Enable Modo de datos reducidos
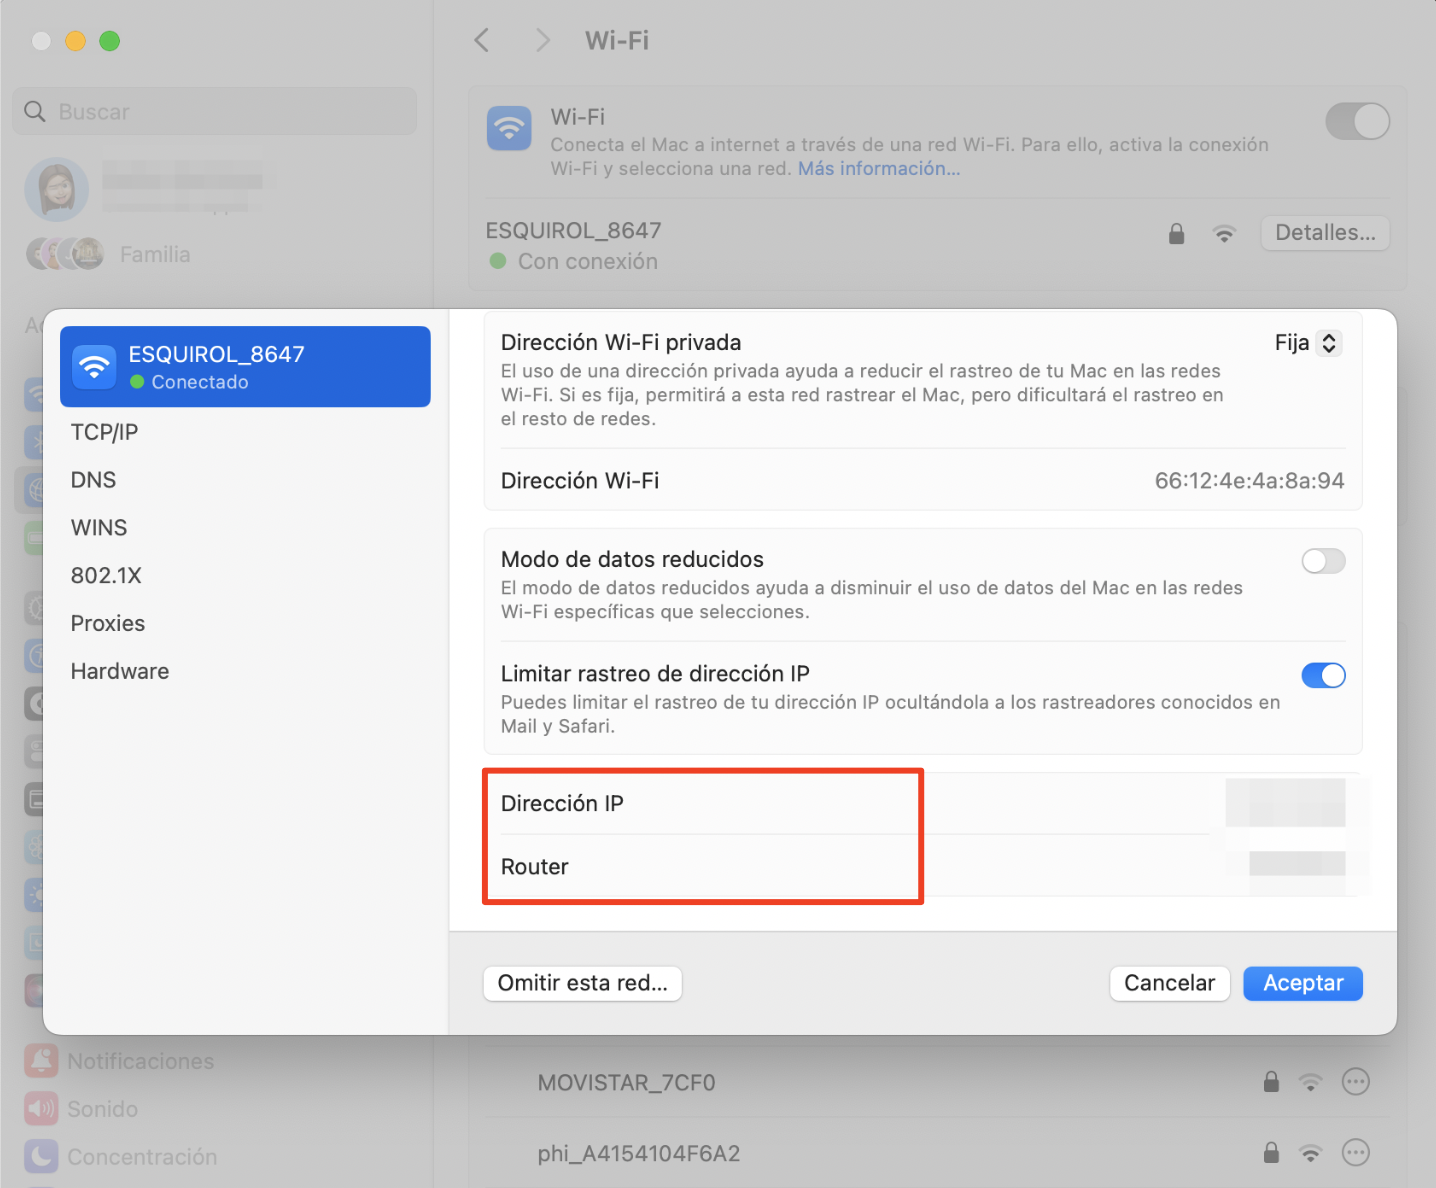The height and width of the screenshot is (1188, 1436). point(1323,561)
